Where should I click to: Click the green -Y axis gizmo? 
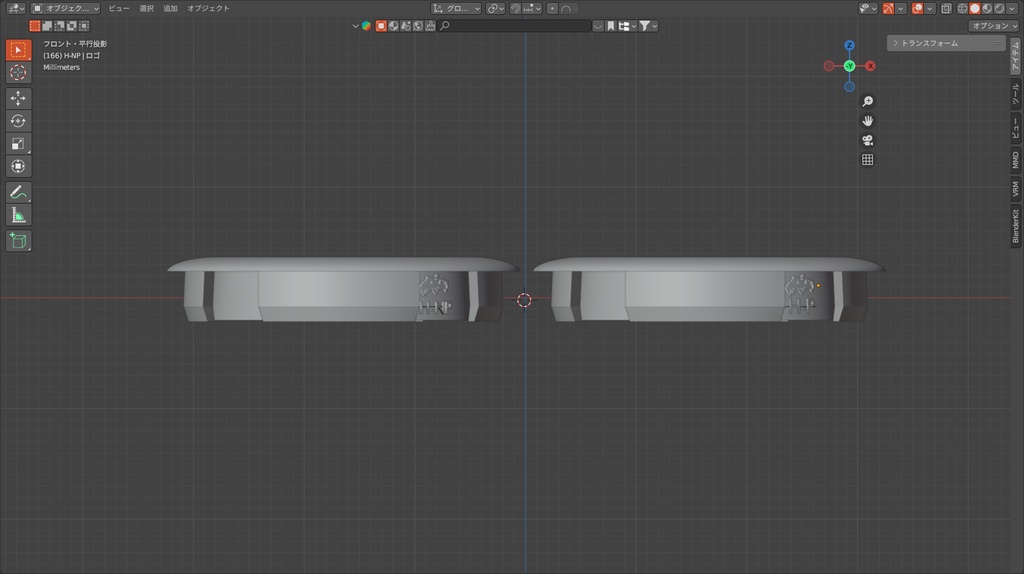(x=849, y=66)
